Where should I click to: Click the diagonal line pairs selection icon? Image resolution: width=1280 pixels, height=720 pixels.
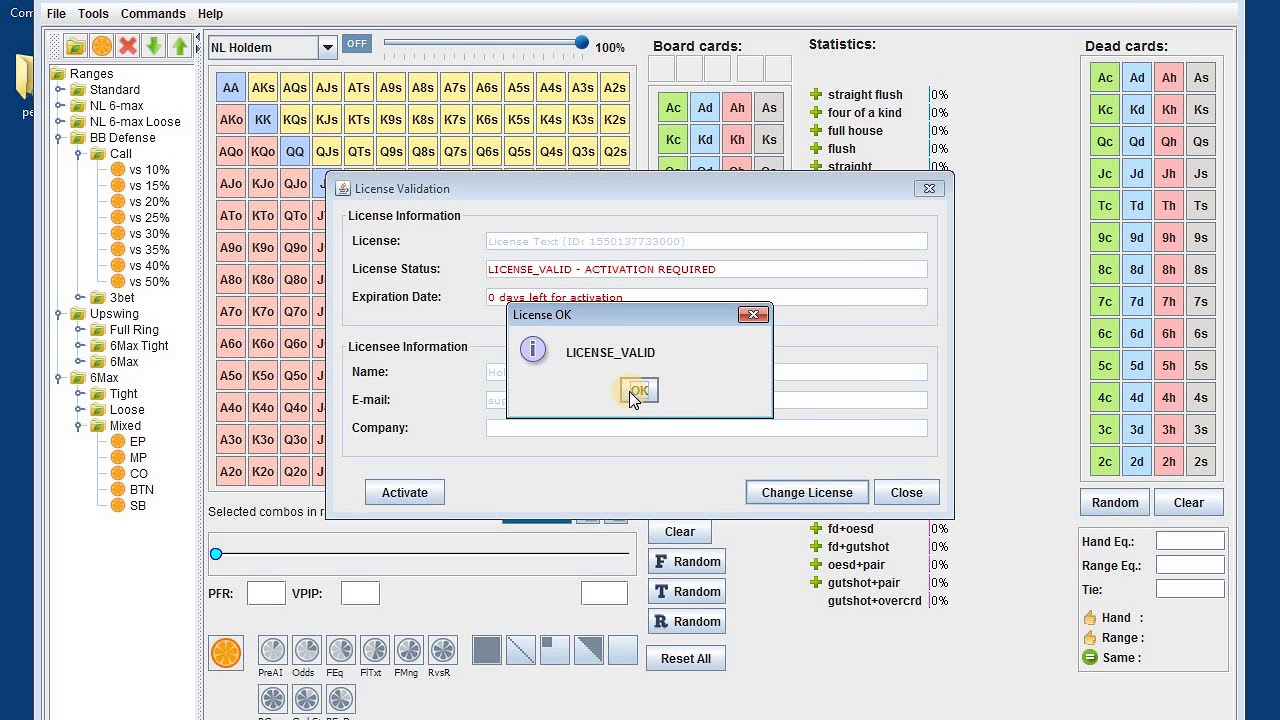pos(521,650)
